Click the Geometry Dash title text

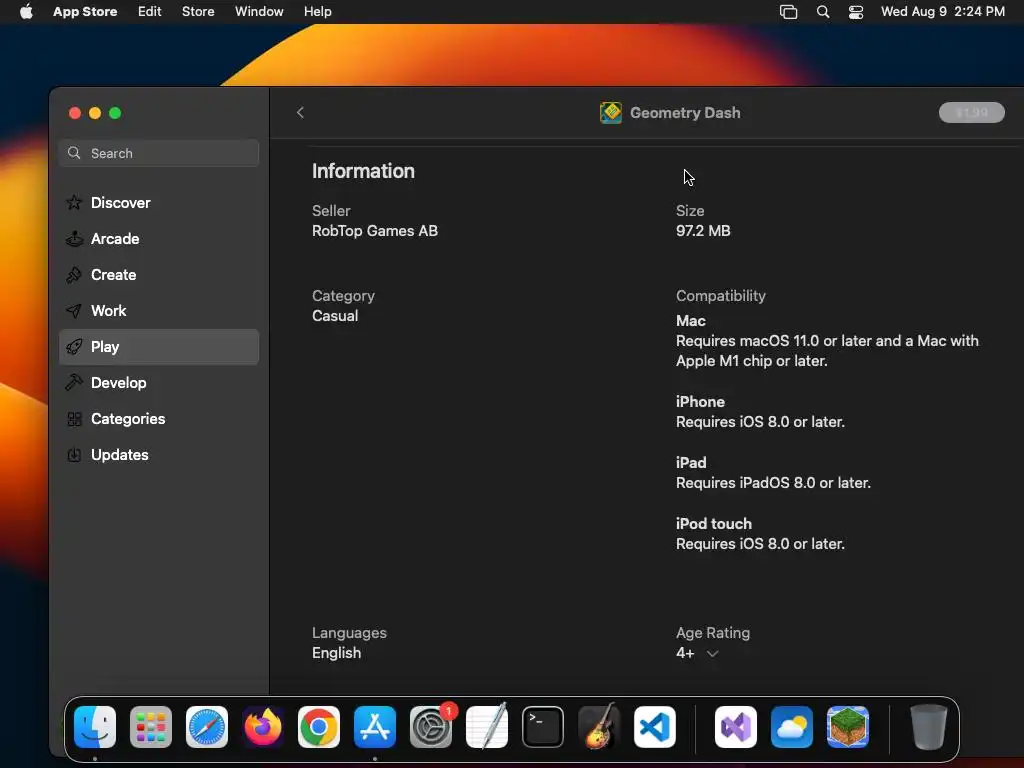pos(685,112)
